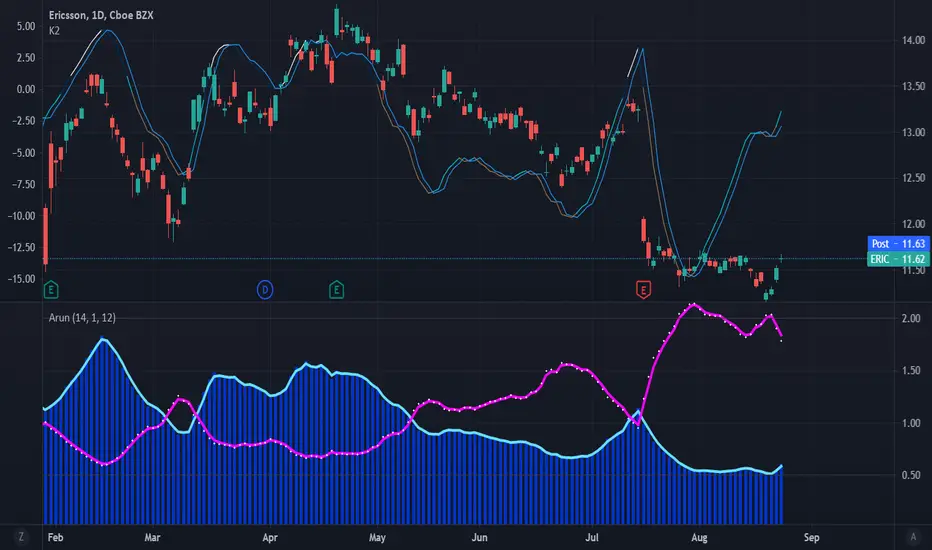The height and width of the screenshot is (550, 932).
Task: Click the 1.50 value on Arun scale
Action: coord(911,370)
